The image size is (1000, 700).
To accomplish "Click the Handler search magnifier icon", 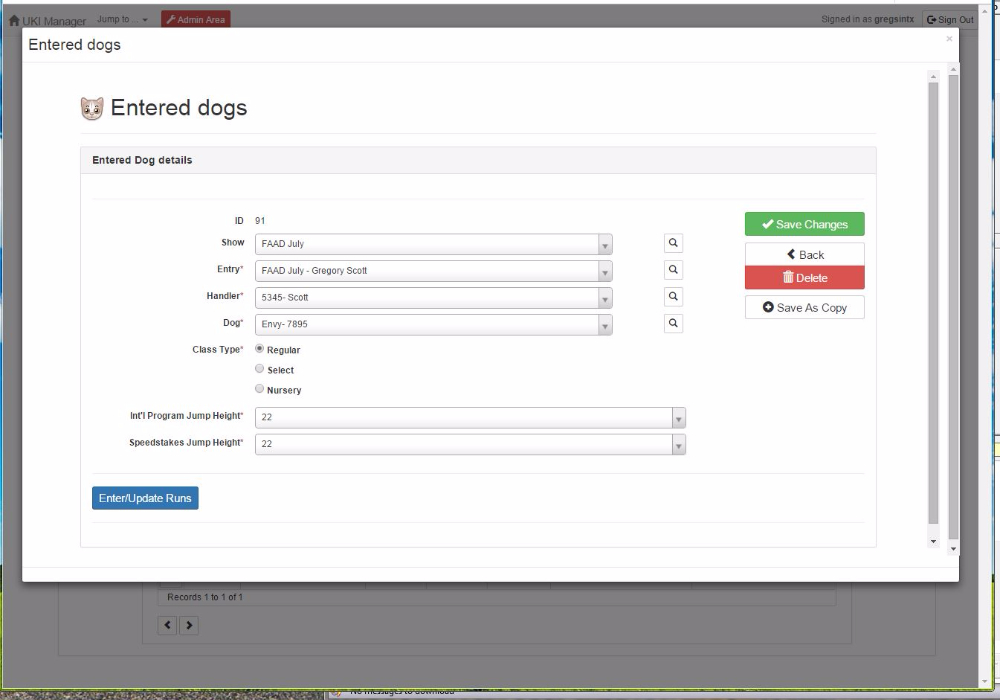I will coord(673,296).
